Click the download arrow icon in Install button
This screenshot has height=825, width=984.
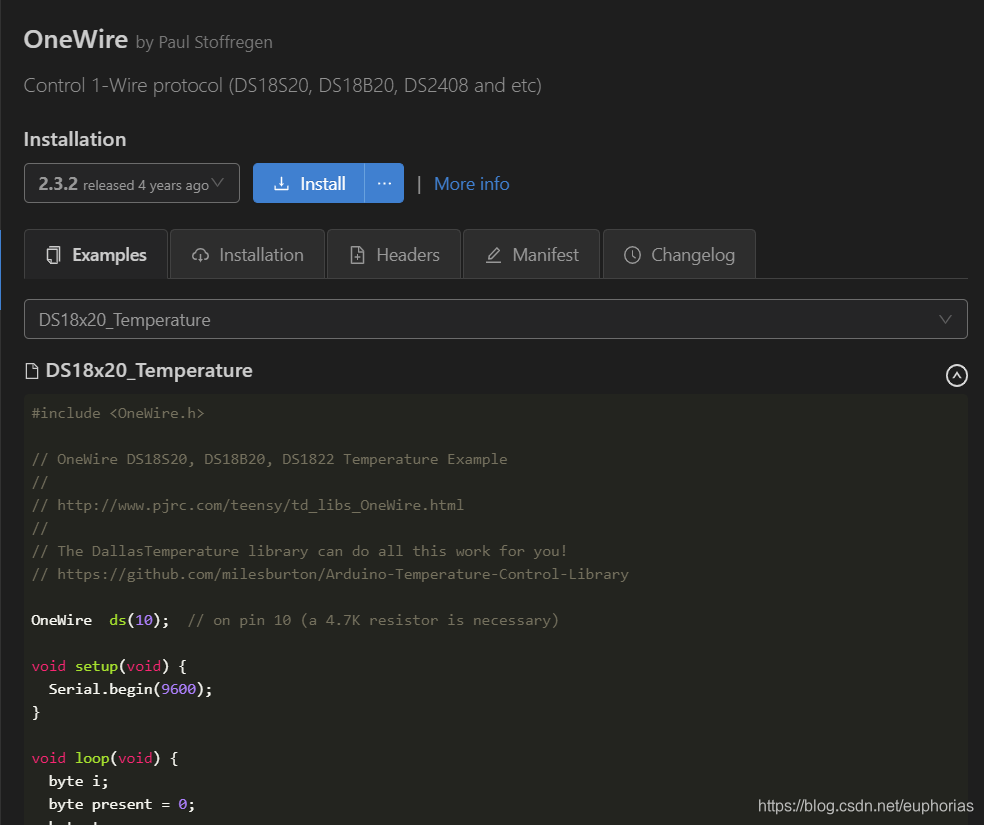pyautogui.click(x=281, y=184)
